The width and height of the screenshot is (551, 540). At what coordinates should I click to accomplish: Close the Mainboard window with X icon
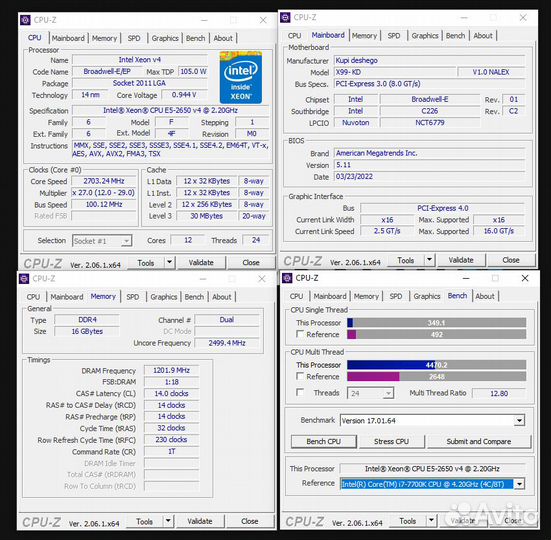pos(523,17)
